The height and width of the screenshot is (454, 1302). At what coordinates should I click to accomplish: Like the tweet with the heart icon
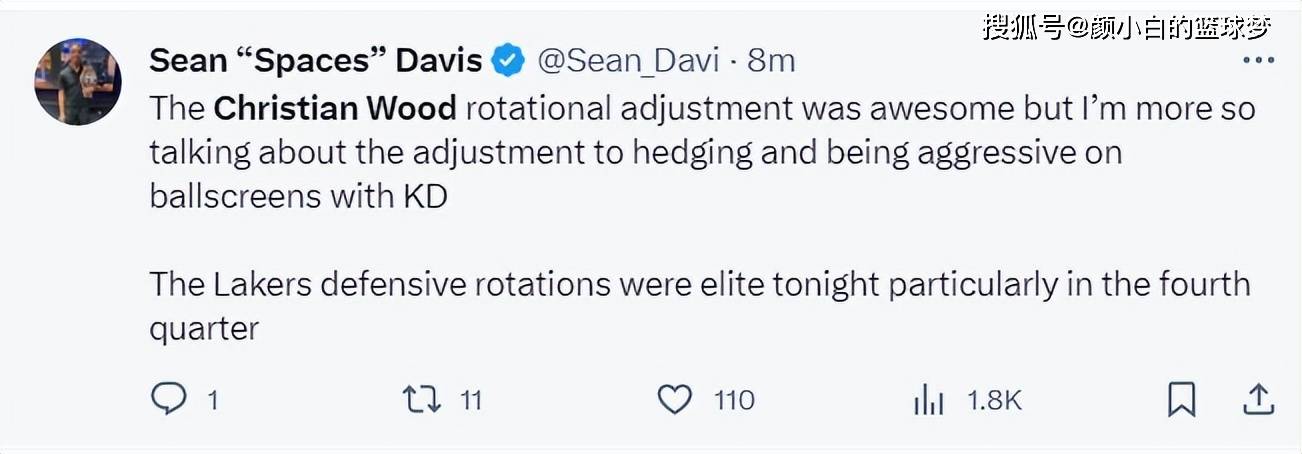[675, 400]
